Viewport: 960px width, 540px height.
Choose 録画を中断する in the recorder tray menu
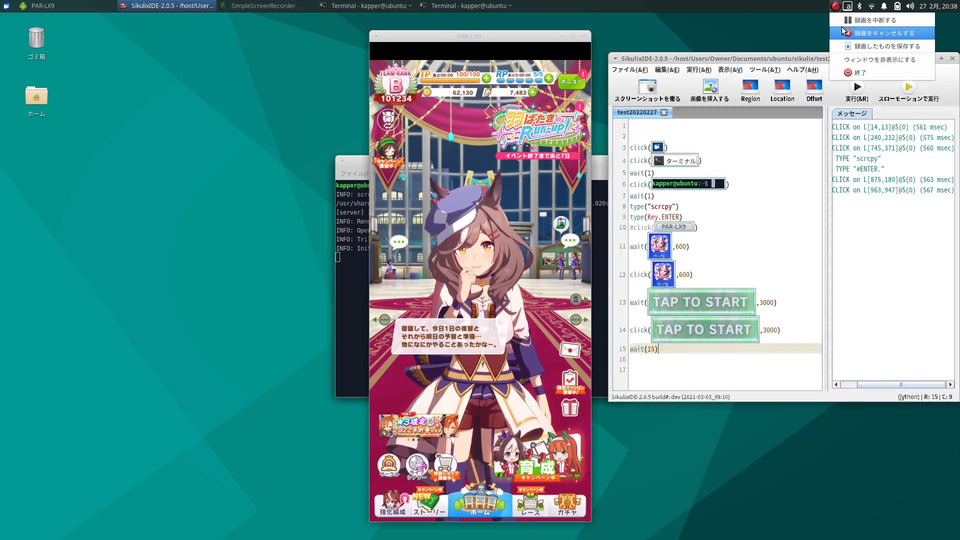click(882, 20)
